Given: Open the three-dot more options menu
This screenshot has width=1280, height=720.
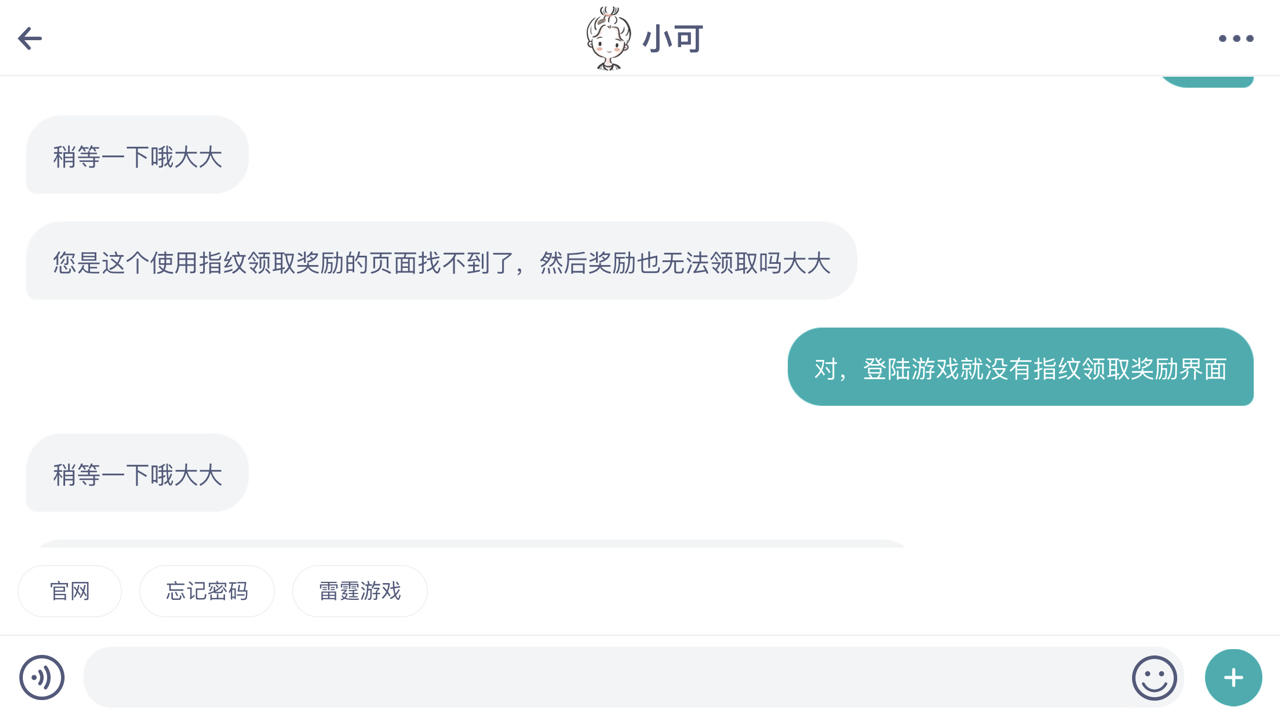Looking at the screenshot, I should [x=1236, y=38].
